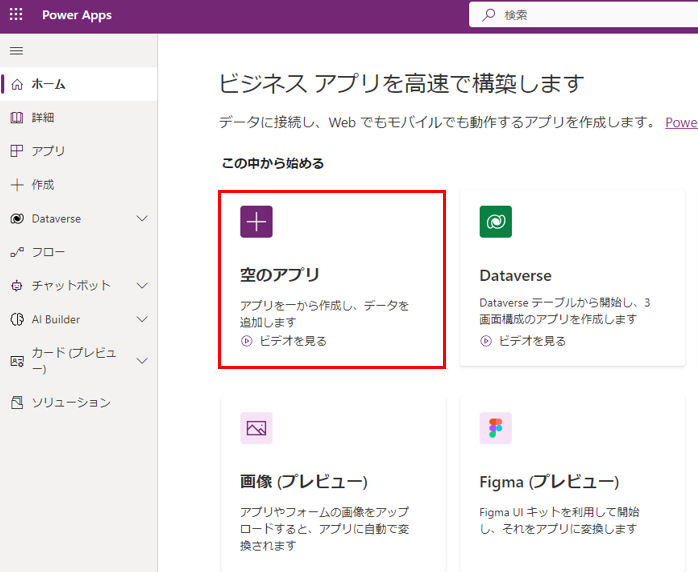This screenshot has height=572, width=698.
Task: Click the ソリューション icon in sidebar
Action: point(16,403)
